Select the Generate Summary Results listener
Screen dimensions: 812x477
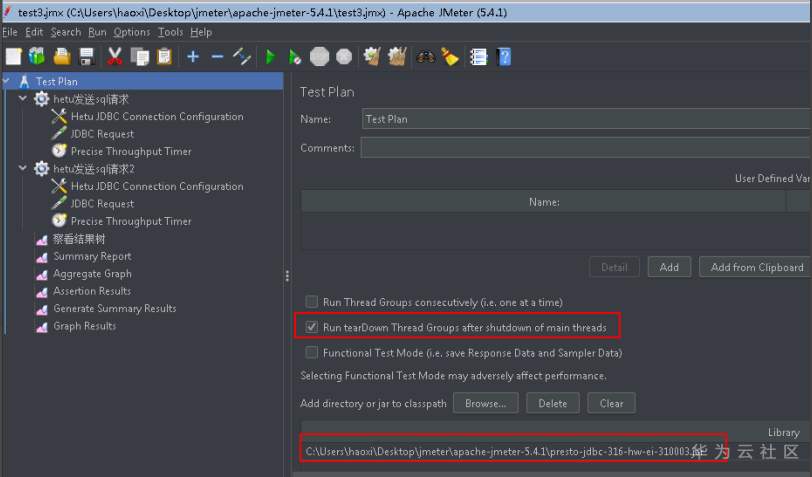114,309
